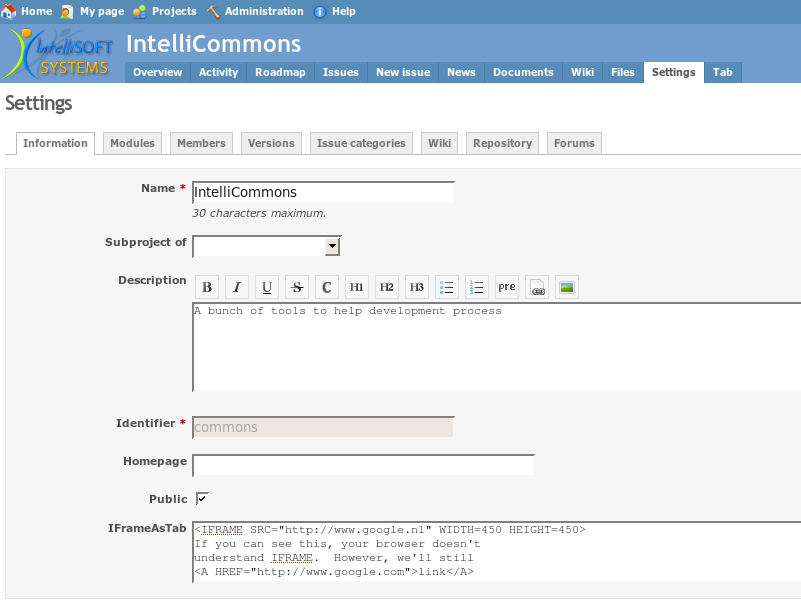This screenshot has width=801, height=602.
Task: Open the Projects link
Action: [x=174, y=11]
